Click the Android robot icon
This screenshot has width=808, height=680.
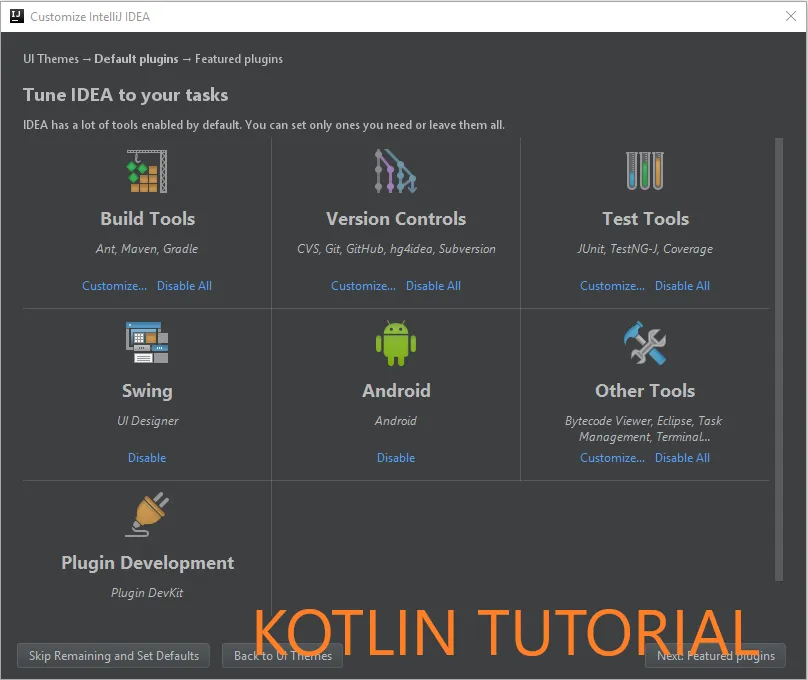tap(396, 343)
